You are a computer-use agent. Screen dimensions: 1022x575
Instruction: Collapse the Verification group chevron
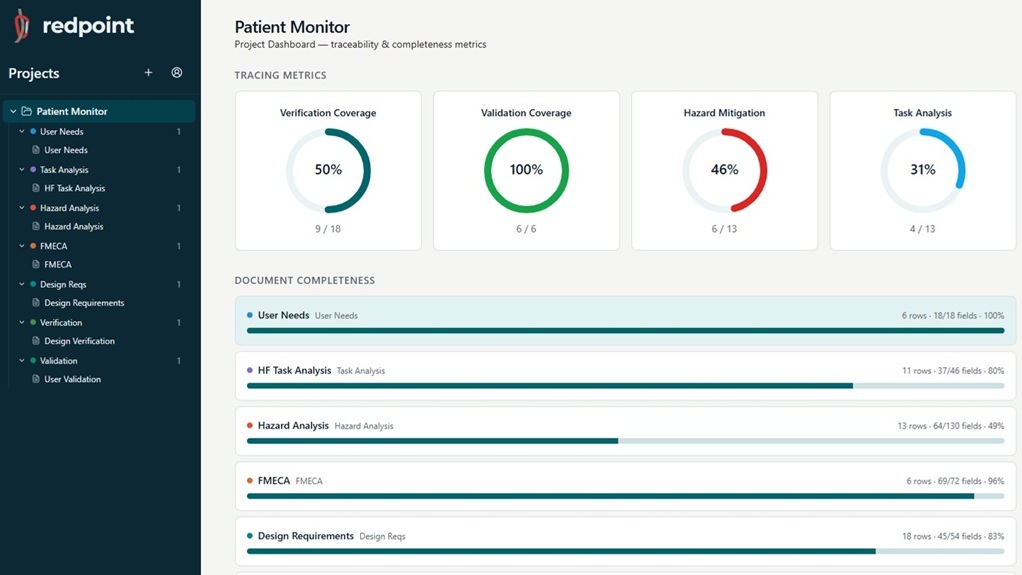(x=22, y=322)
